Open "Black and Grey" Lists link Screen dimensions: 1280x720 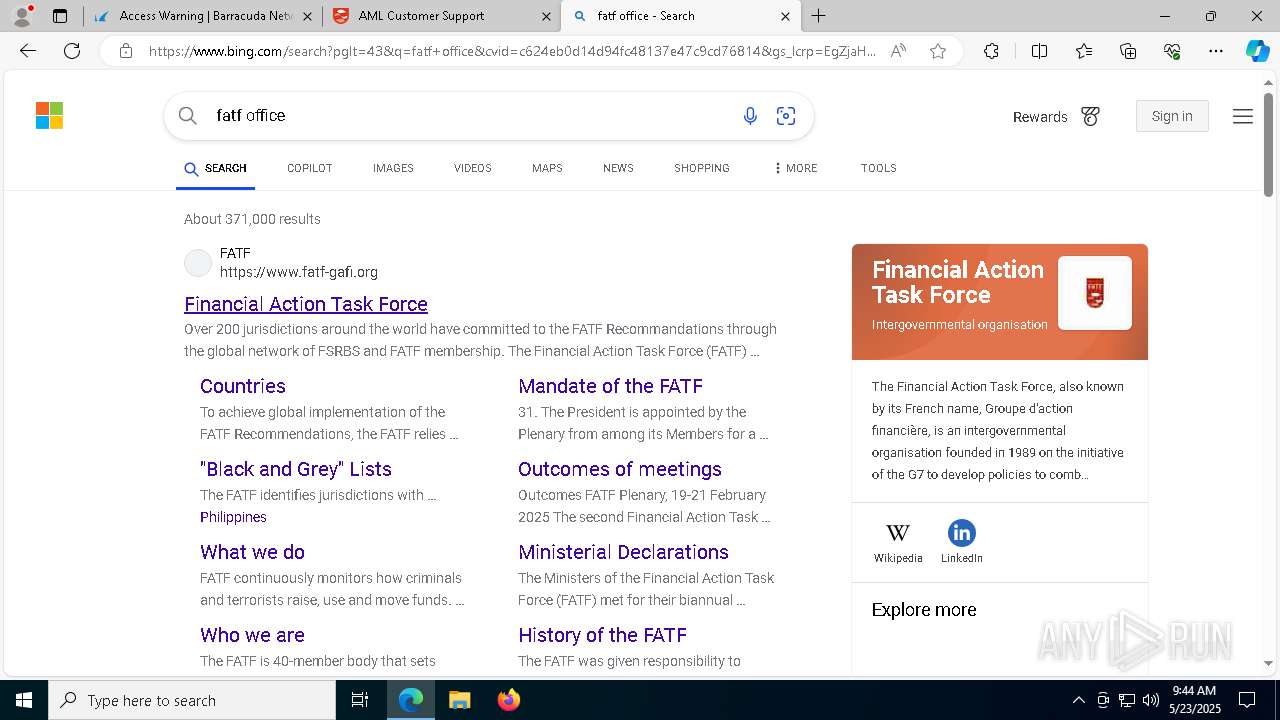coord(296,469)
